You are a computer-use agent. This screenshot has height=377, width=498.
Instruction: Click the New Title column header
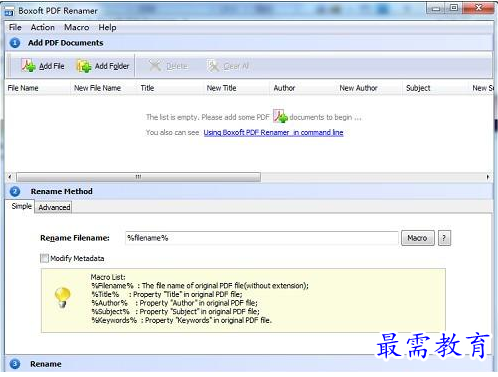click(237, 88)
